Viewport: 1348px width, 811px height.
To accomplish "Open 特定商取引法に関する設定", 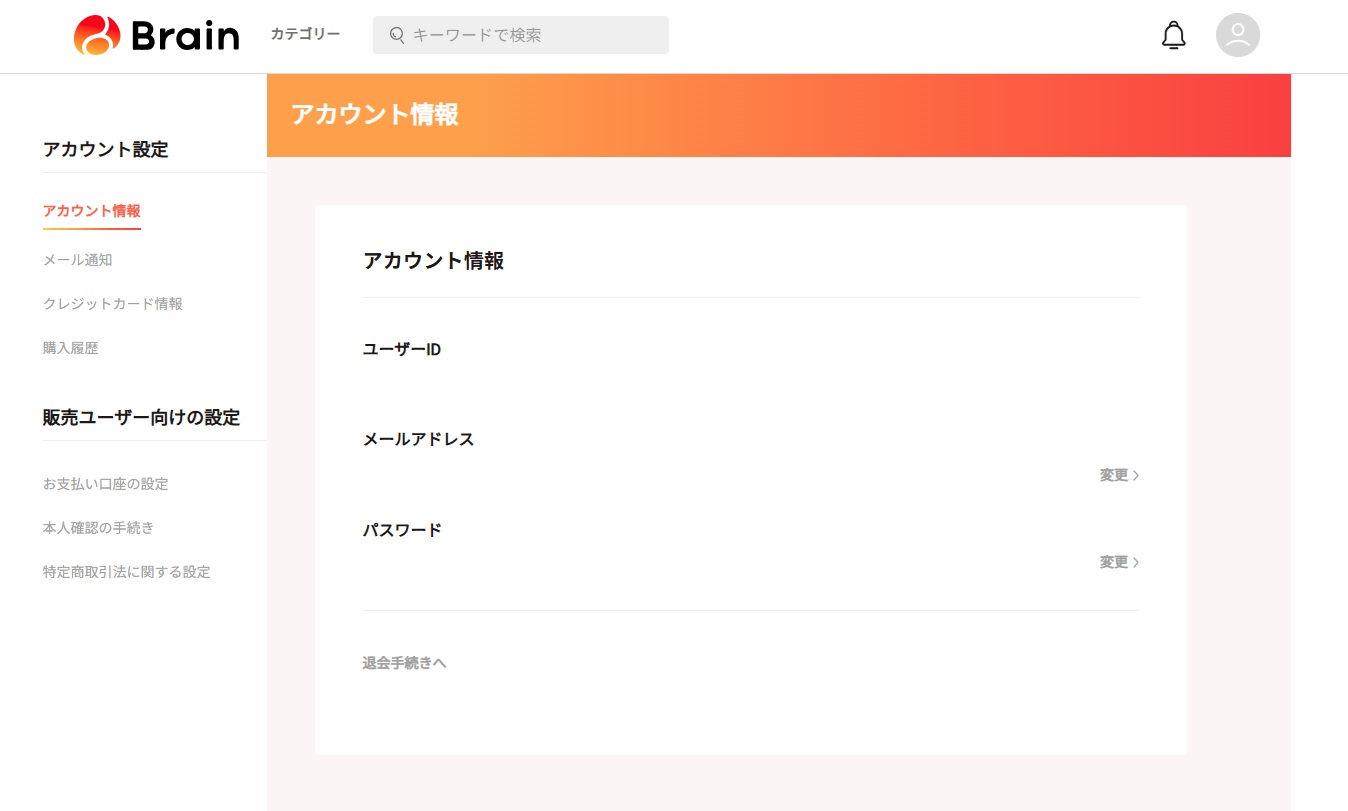I will pyautogui.click(x=127, y=572).
